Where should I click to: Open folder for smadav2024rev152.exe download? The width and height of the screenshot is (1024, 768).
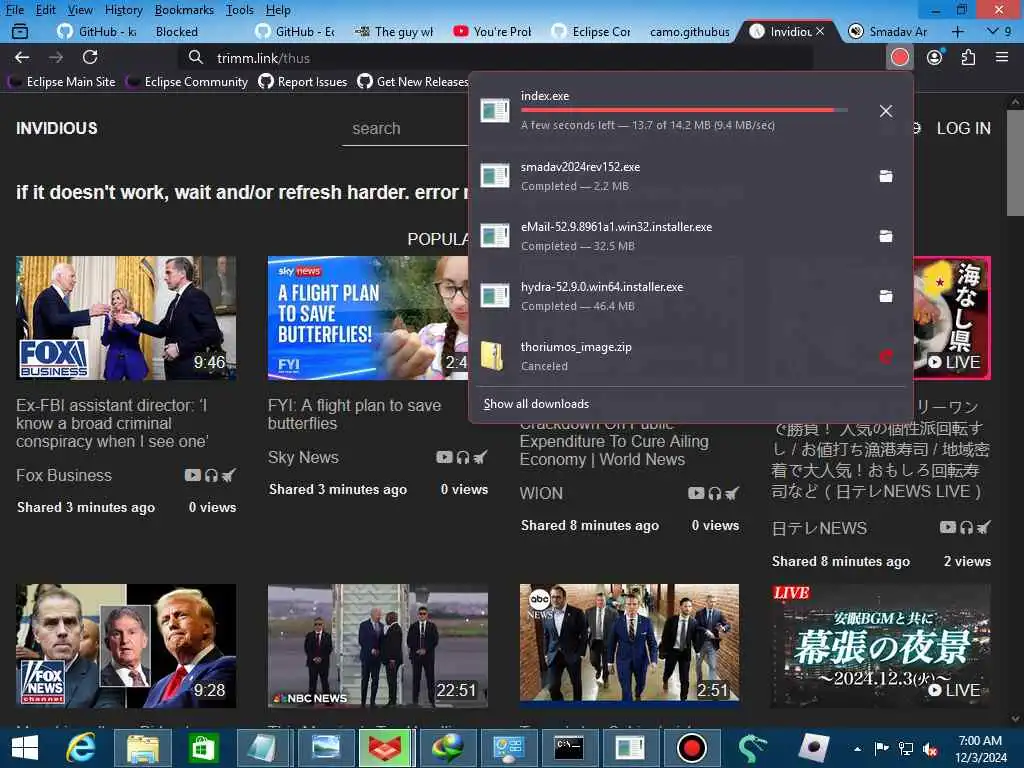(x=886, y=176)
